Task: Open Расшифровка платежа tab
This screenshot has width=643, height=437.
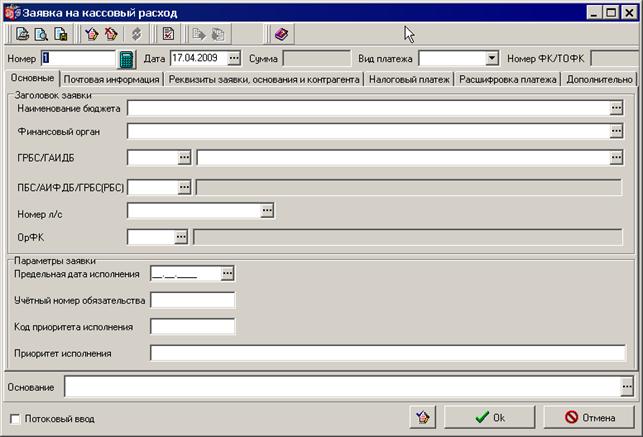Action: [508, 80]
